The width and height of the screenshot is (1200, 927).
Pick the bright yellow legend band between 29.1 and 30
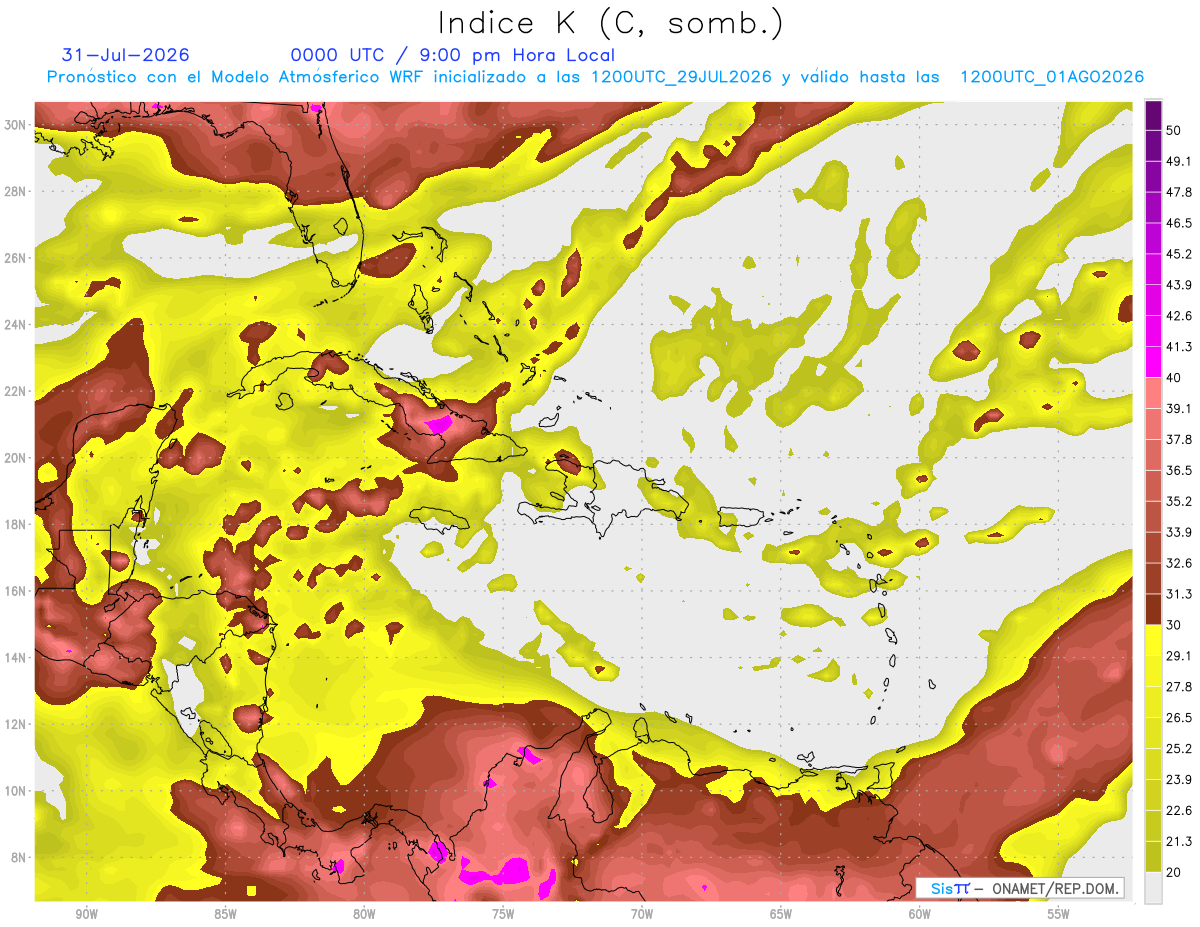coord(1153,640)
